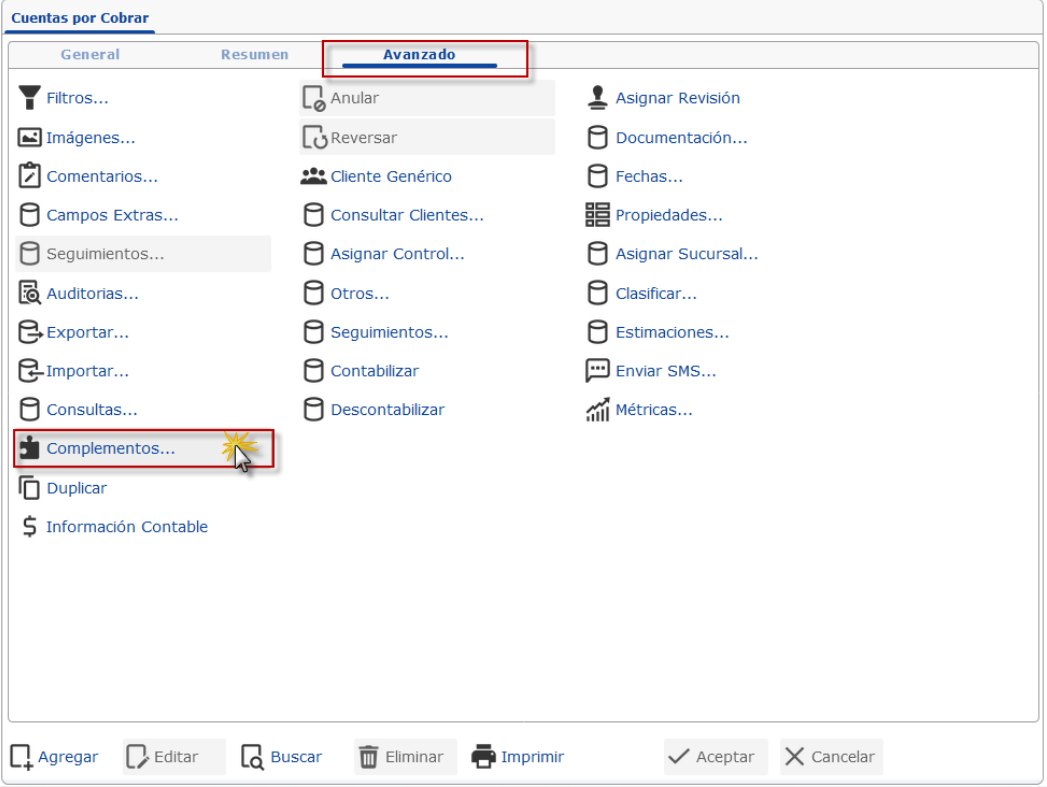The height and width of the screenshot is (787, 1047).
Task: Open the Estimaciones... option
Action: [672, 332]
